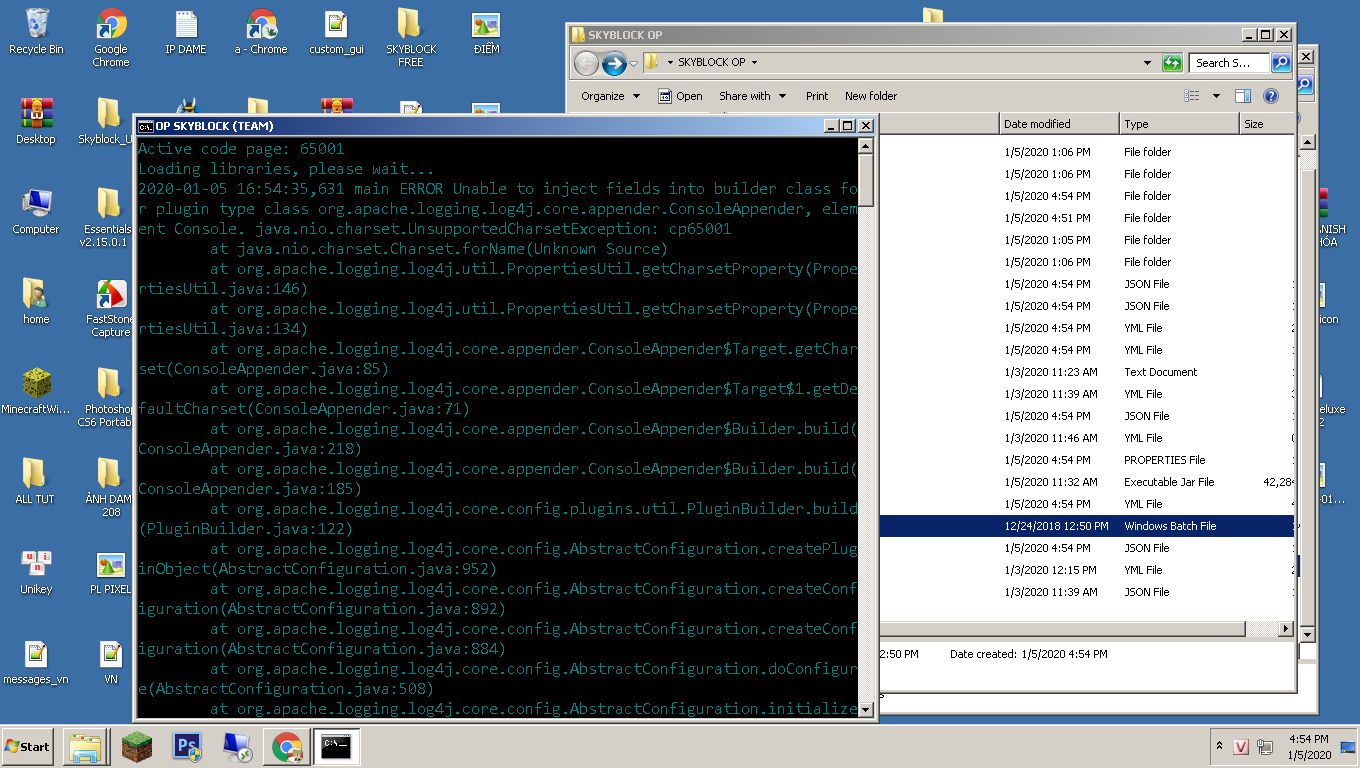The width and height of the screenshot is (1360, 768).
Task: Sort files by Date modified column
Action: tap(1058, 124)
